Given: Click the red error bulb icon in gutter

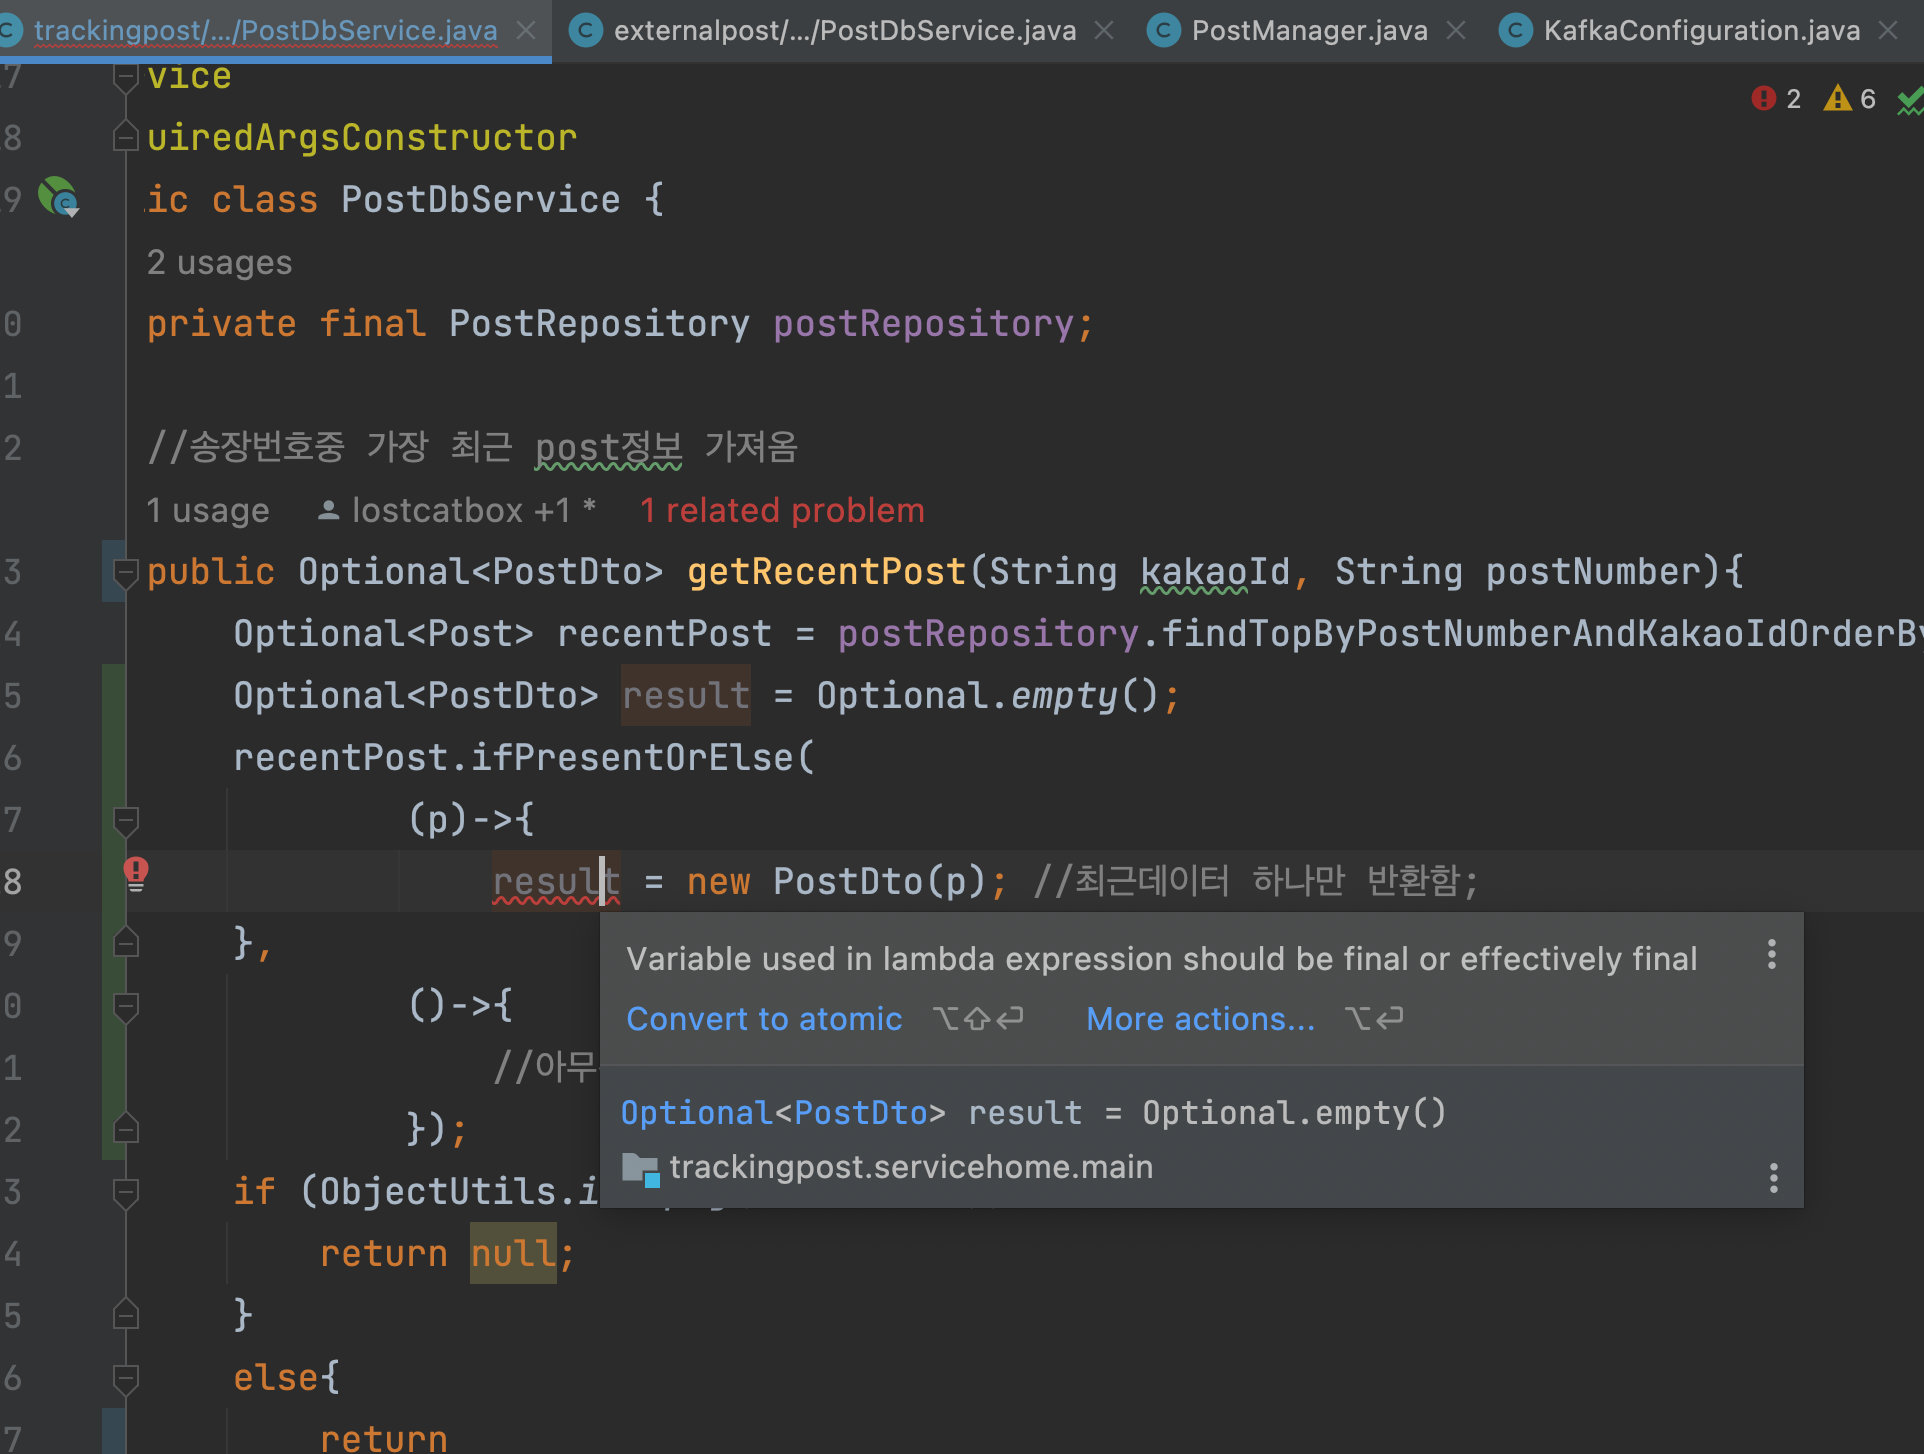Looking at the screenshot, I should pyautogui.click(x=136, y=872).
